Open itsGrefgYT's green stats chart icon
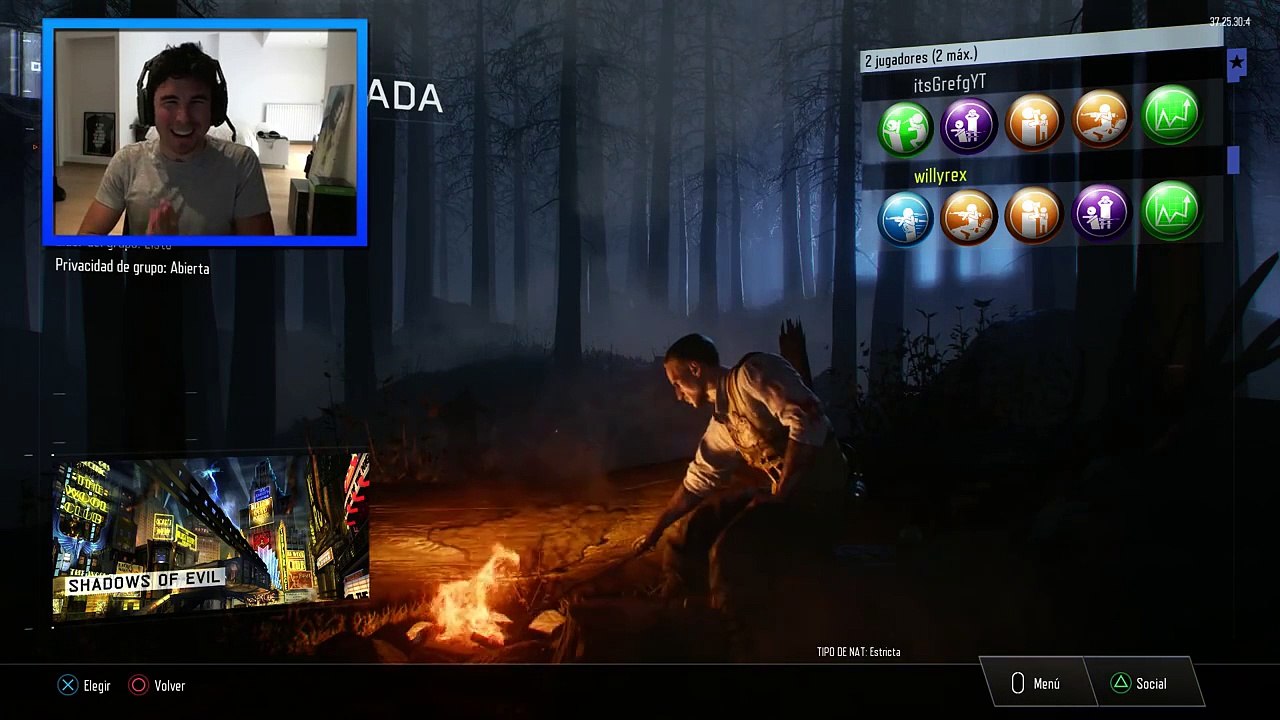Viewport: 1280px width, 720px height. click(1170, 115)
